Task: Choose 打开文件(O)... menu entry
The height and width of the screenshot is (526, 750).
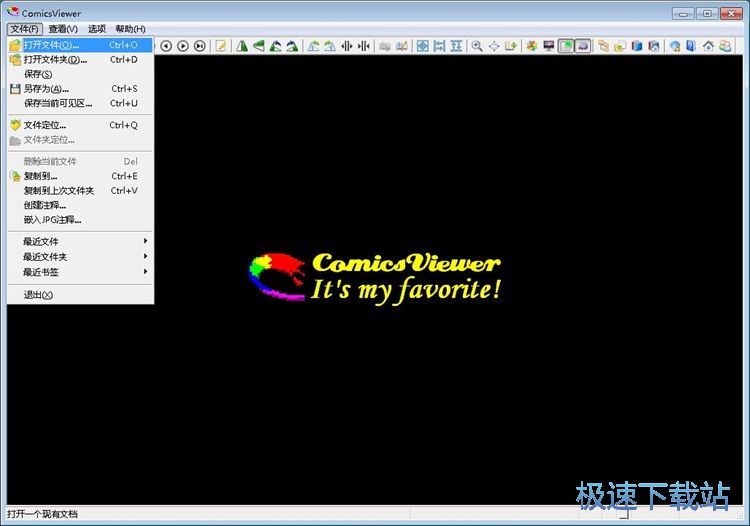Action: (x=80, y=45)
